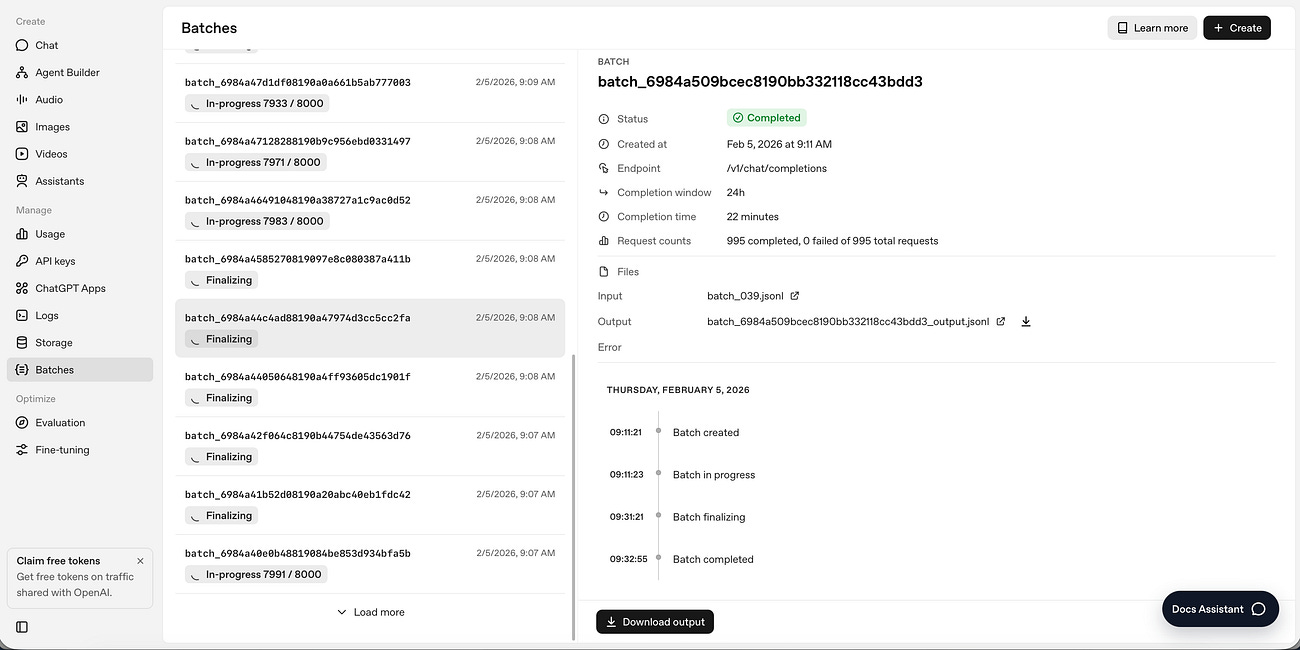Open Chat in the sidebar

click(80, 45)
